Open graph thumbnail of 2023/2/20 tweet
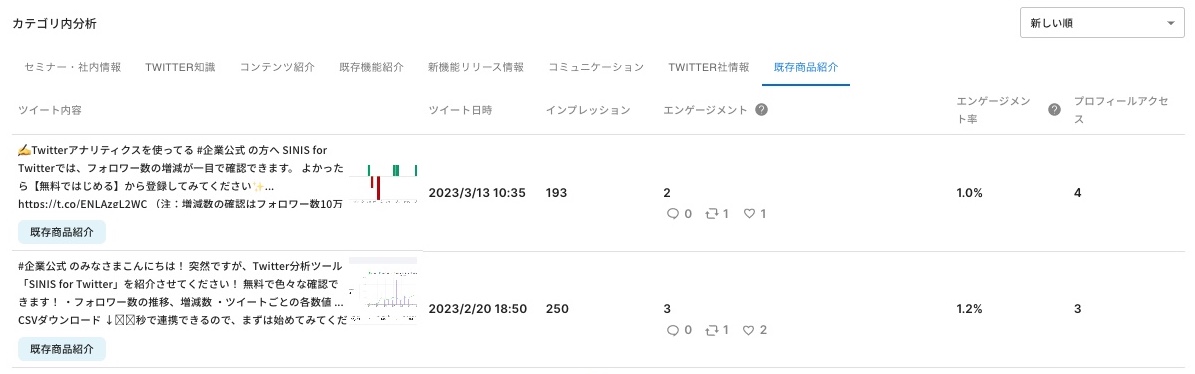 point(383,292)
